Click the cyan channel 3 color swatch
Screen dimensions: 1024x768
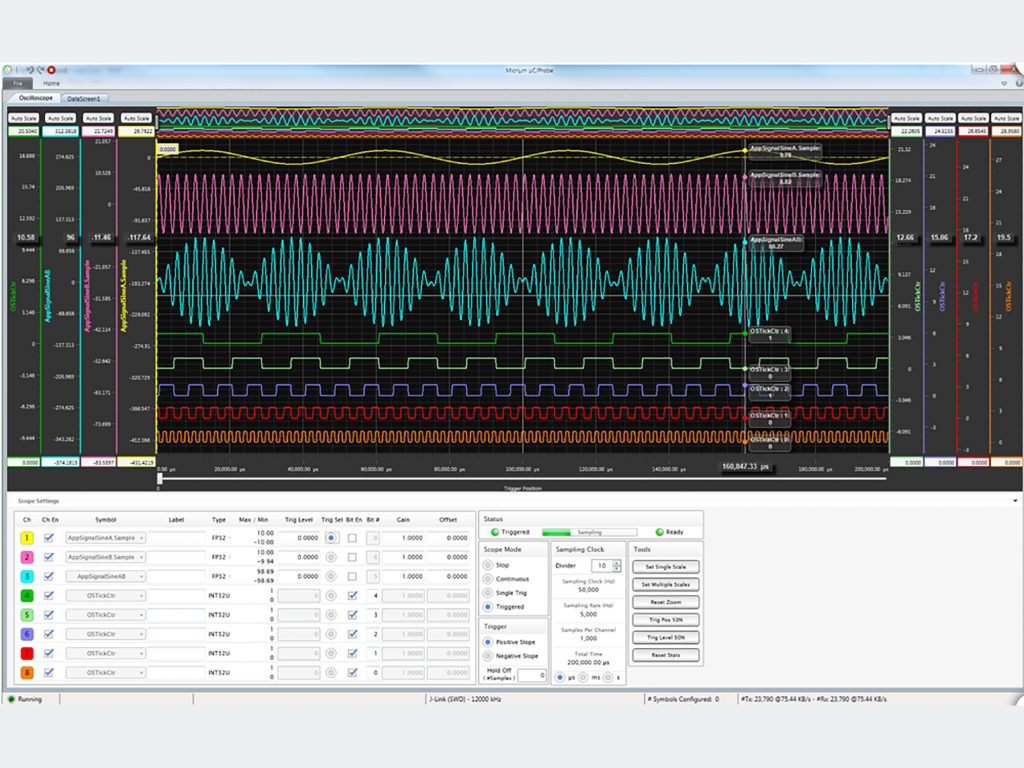pos(27,577)
